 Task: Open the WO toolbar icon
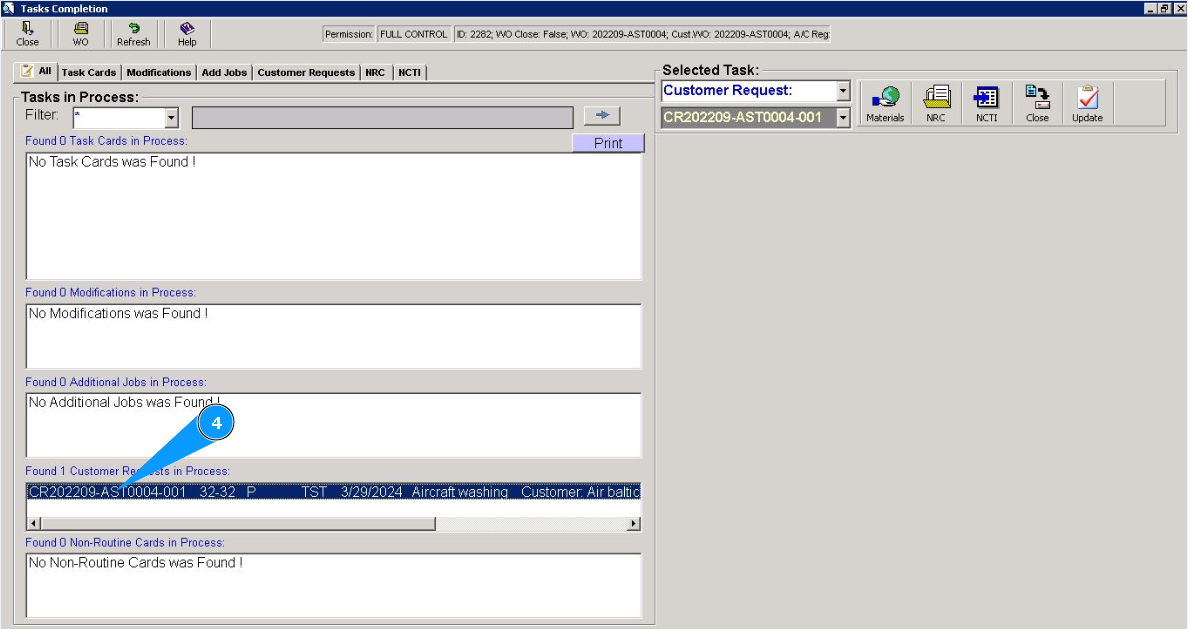[80, 34]
